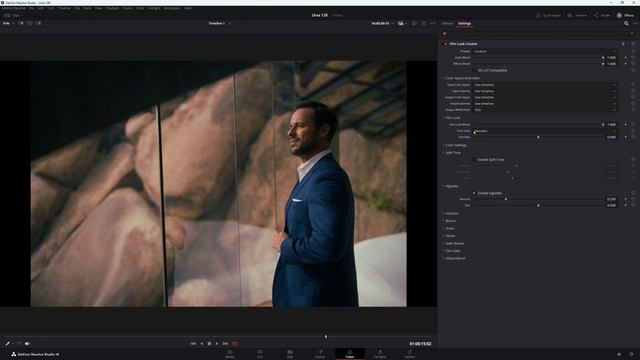
Task: Open the Project Manager home icon
Action: pos(619,354)
